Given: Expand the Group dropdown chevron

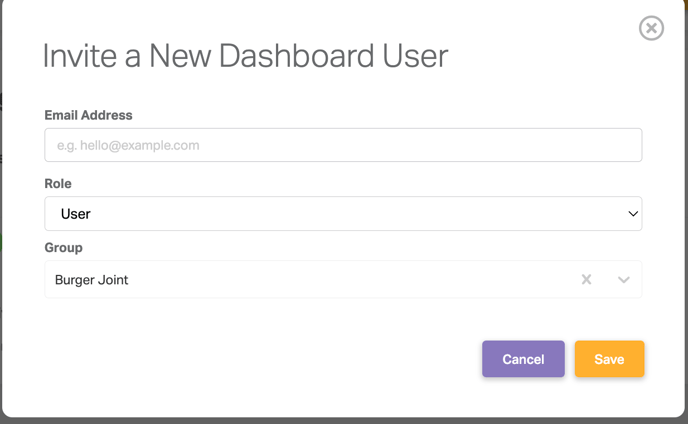Looking at the screenshot, I should 624,280.
